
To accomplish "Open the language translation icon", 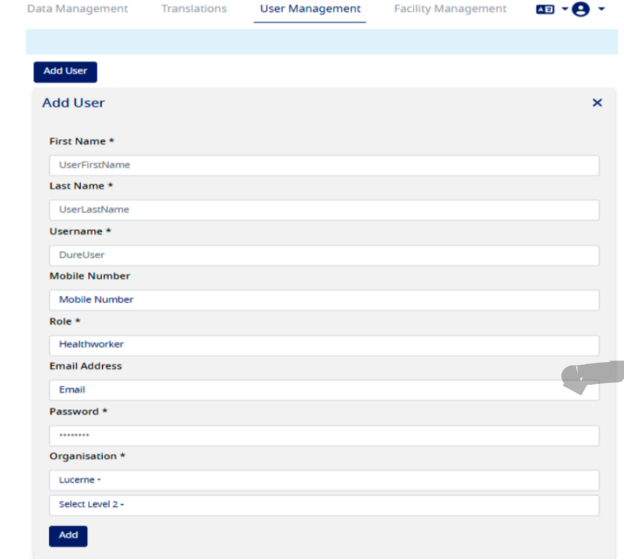I will (x=545, y=9).
